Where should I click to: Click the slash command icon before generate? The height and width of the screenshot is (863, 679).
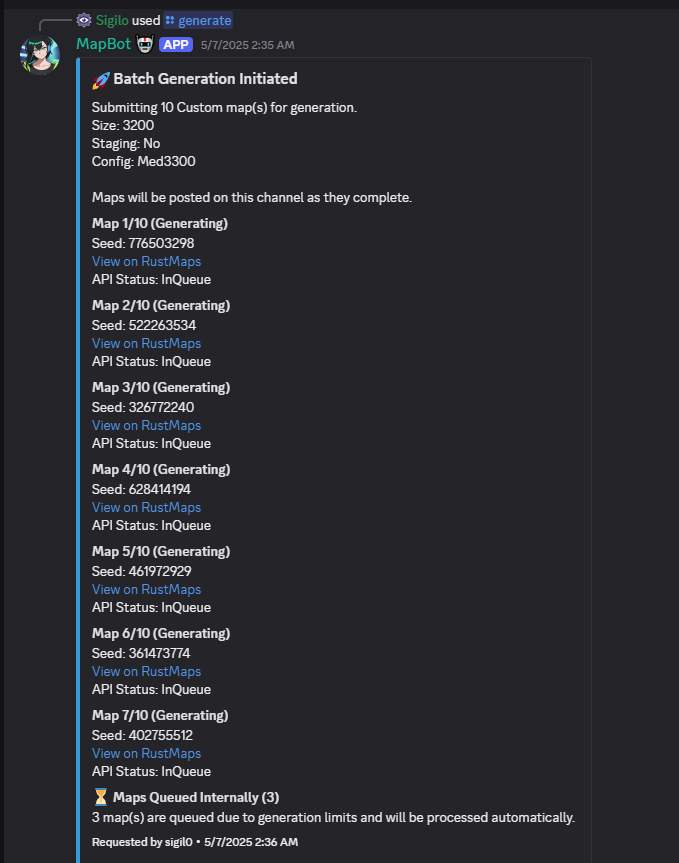coord(171,19)
